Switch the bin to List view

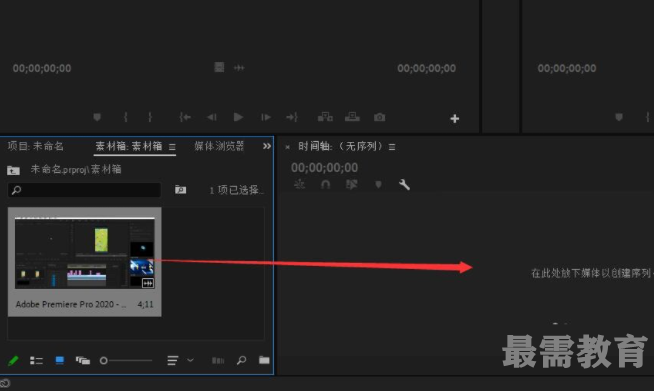point(36,361)
